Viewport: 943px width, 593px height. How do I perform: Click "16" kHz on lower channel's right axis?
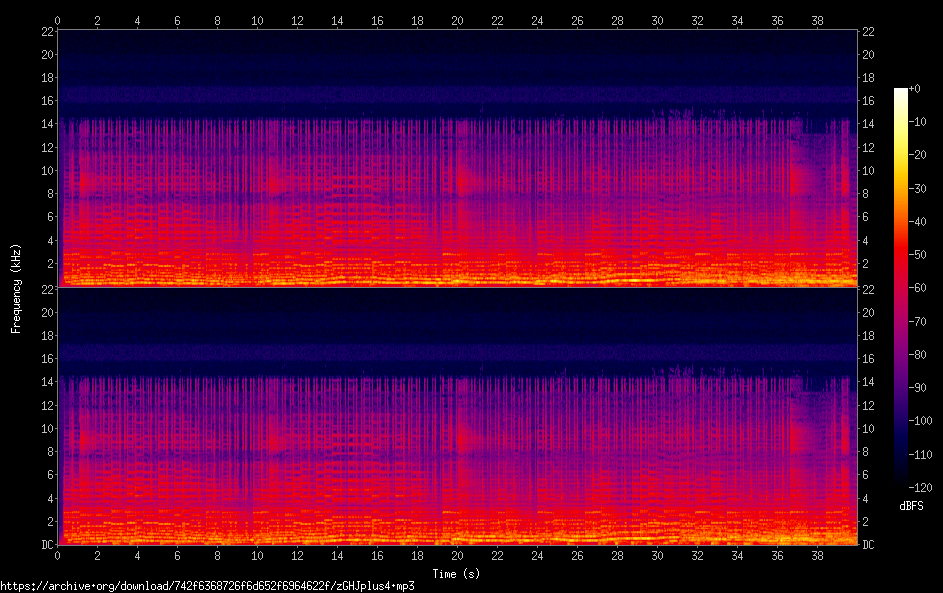click(x=868, y=358)
